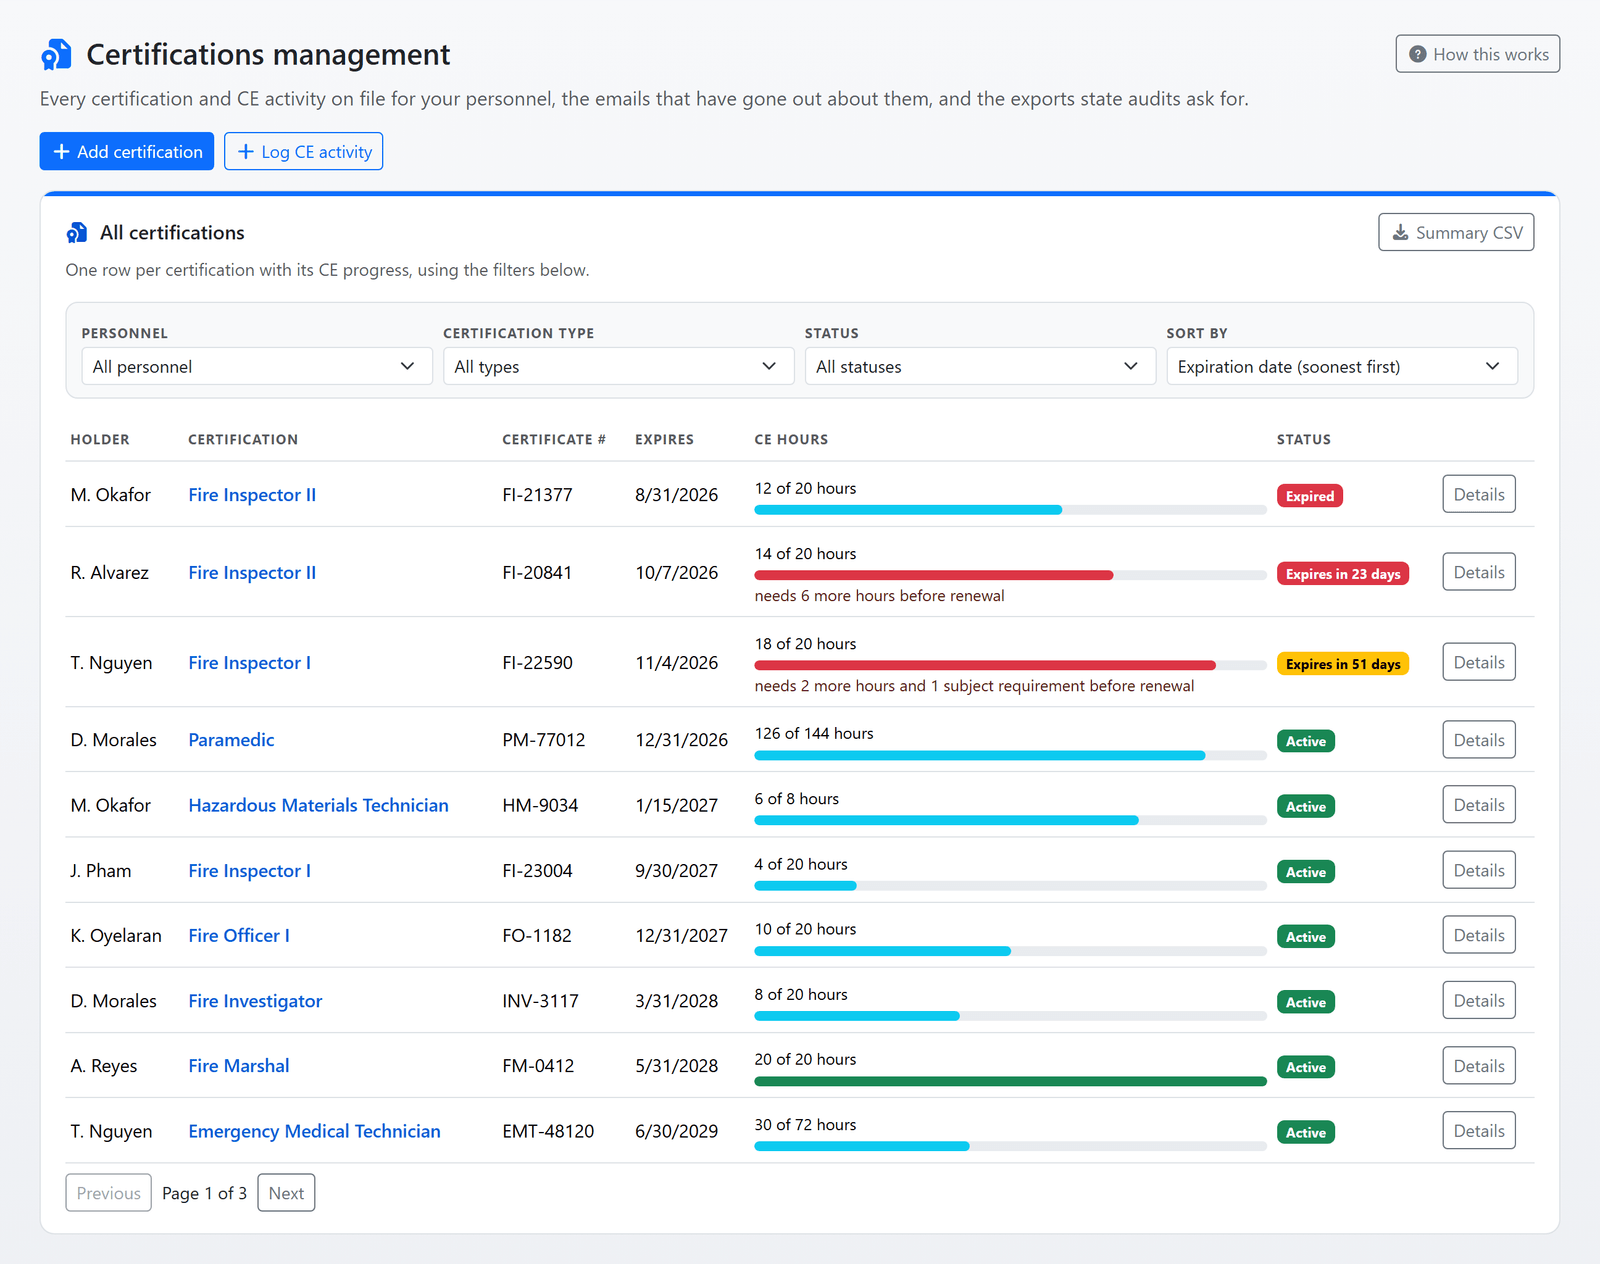The width and height of the screenshot is (1600, 1264).
Task: Open the Emergency Medical Technician link
Action: (x=314, y=1131)
